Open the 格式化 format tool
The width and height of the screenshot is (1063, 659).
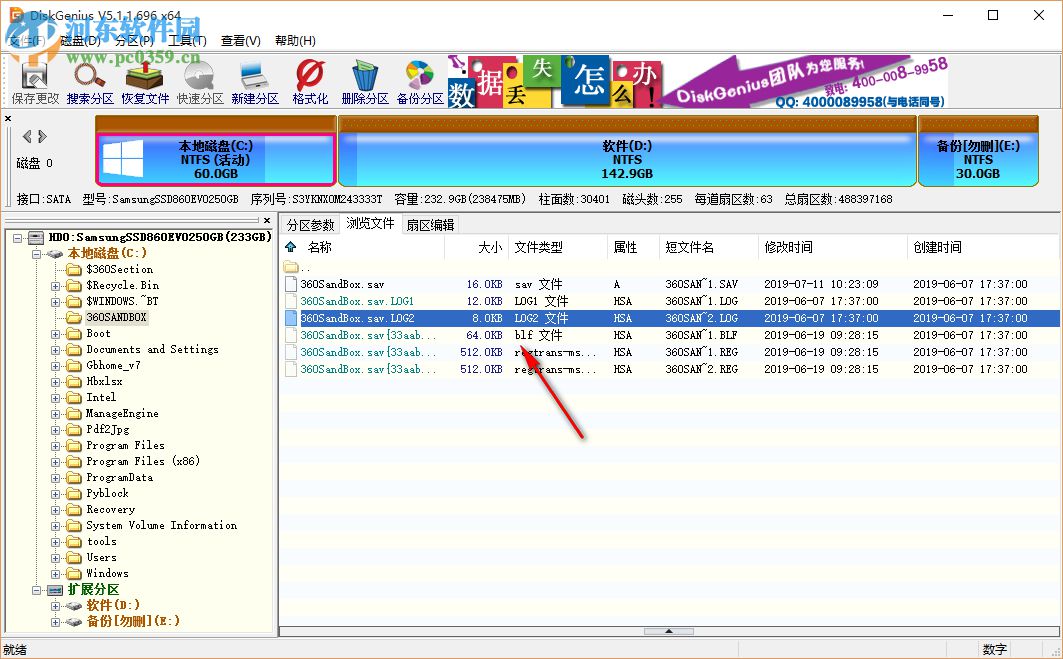[307, 80]
